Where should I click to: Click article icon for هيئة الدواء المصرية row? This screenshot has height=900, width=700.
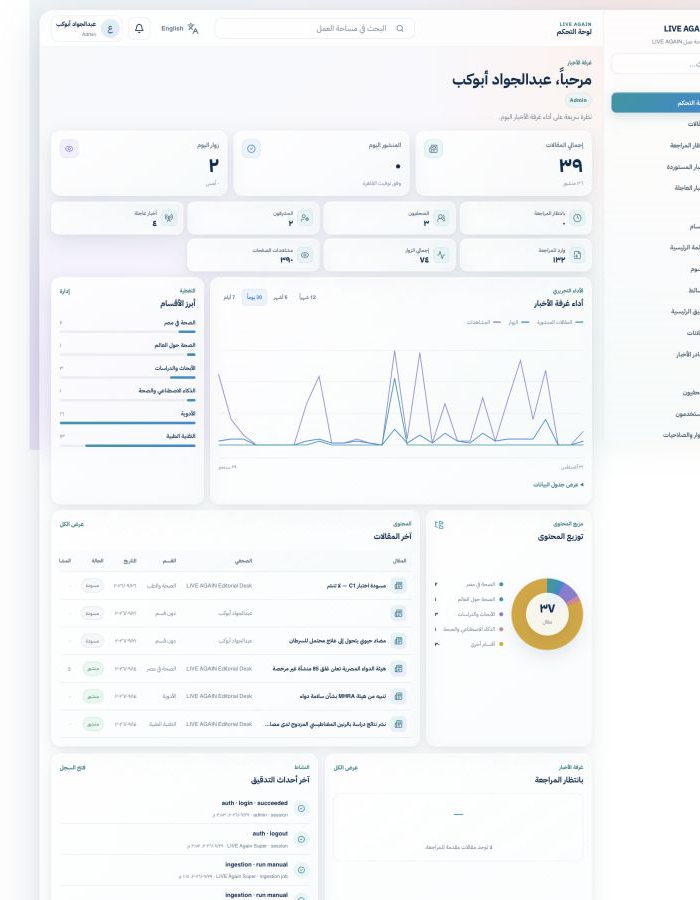click(x=398, y=668)
